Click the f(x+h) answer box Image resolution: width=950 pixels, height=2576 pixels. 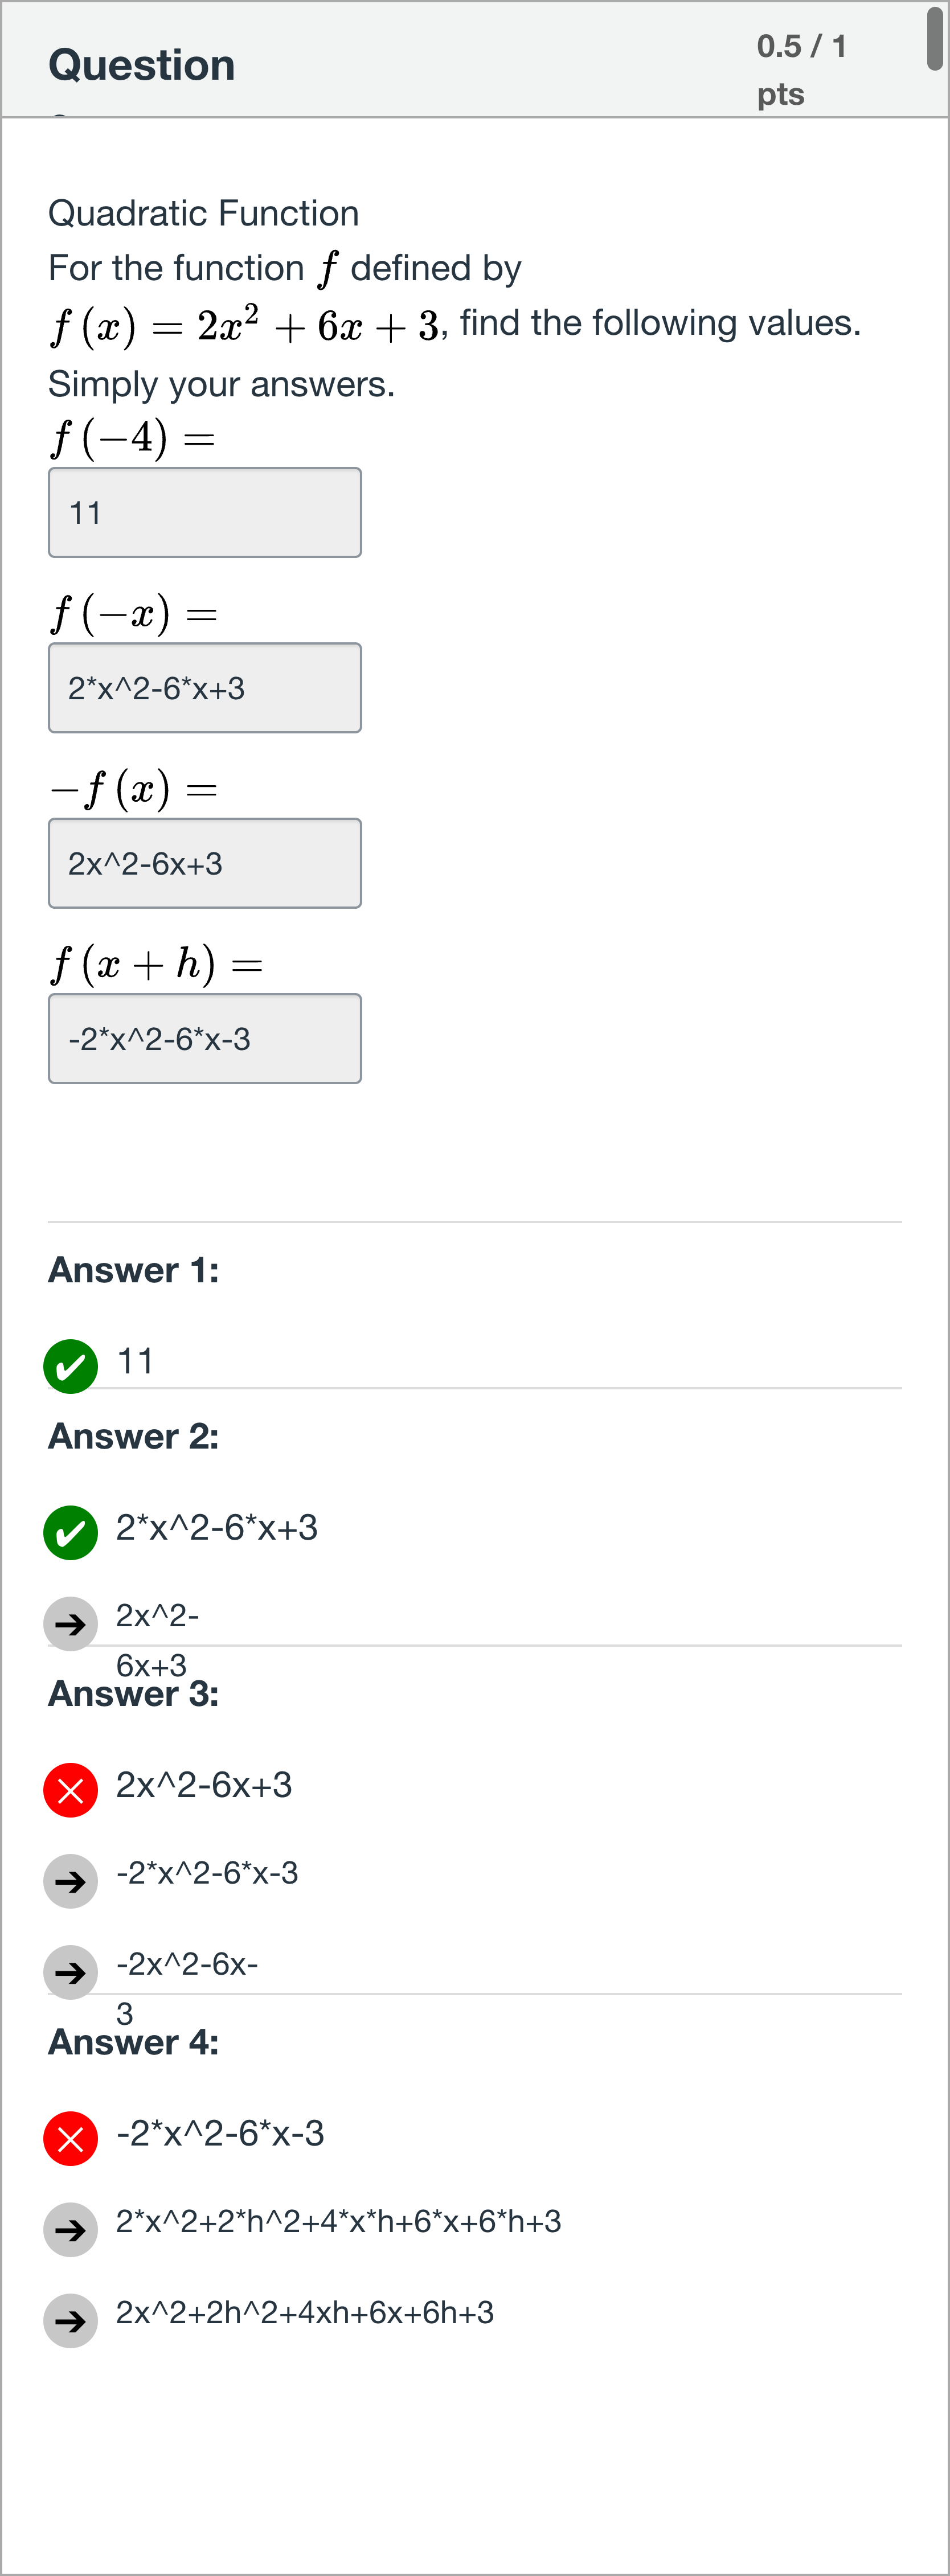(204, 1038)
